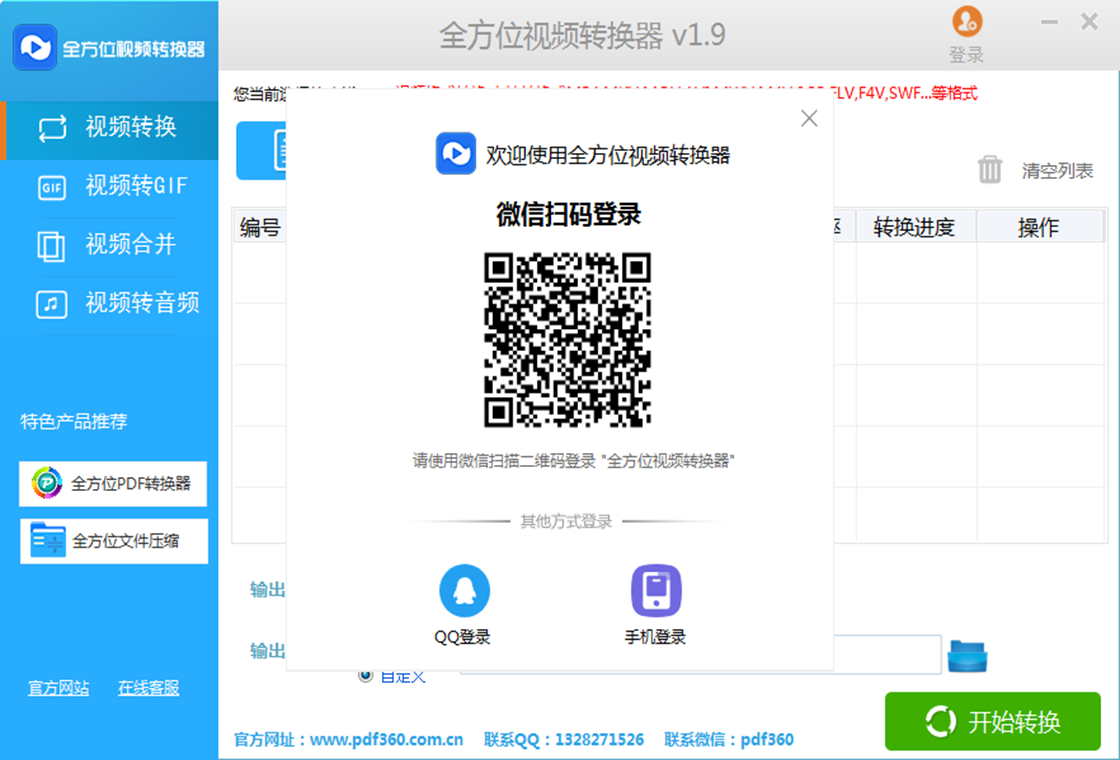
Task: Click the 手机登录 text label
Action: 656,636
